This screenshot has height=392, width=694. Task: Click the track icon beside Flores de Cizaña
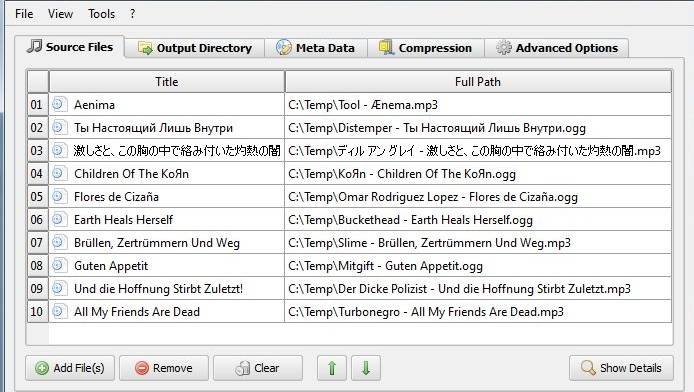pyautogui.click(x=59, y=196)
